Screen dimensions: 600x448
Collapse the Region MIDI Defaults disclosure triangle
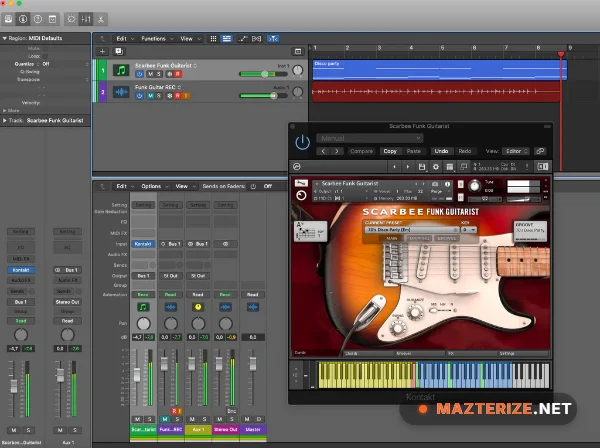click(x=5, y=38)
